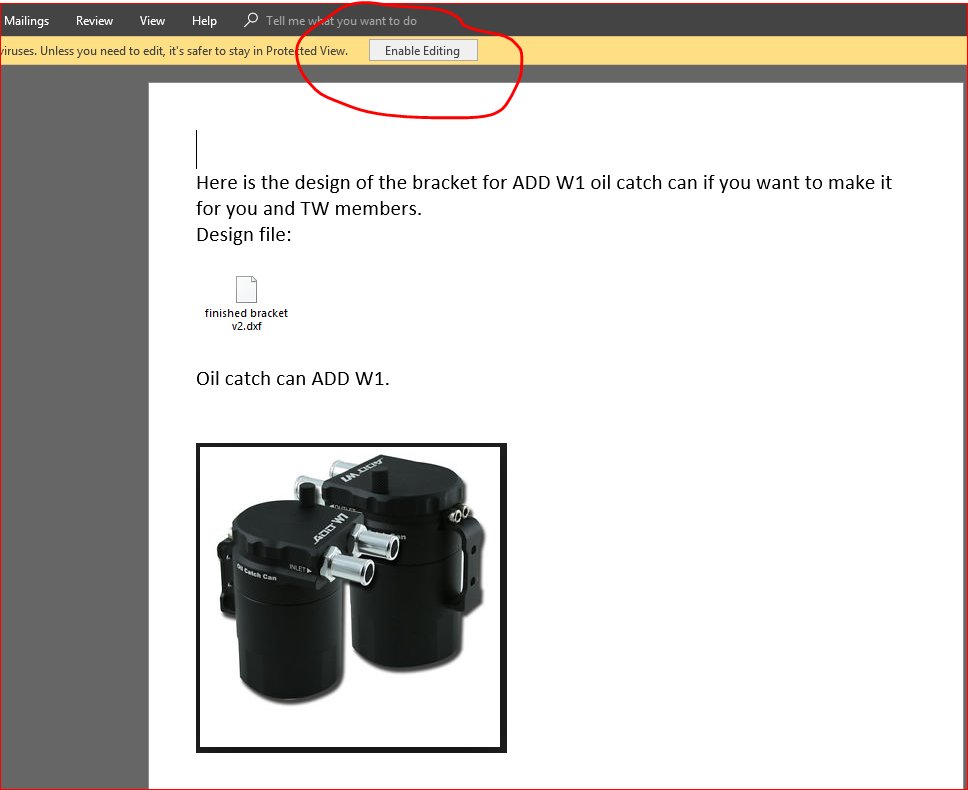Switch to the View ribbon tab

click(x=152, y=21)
